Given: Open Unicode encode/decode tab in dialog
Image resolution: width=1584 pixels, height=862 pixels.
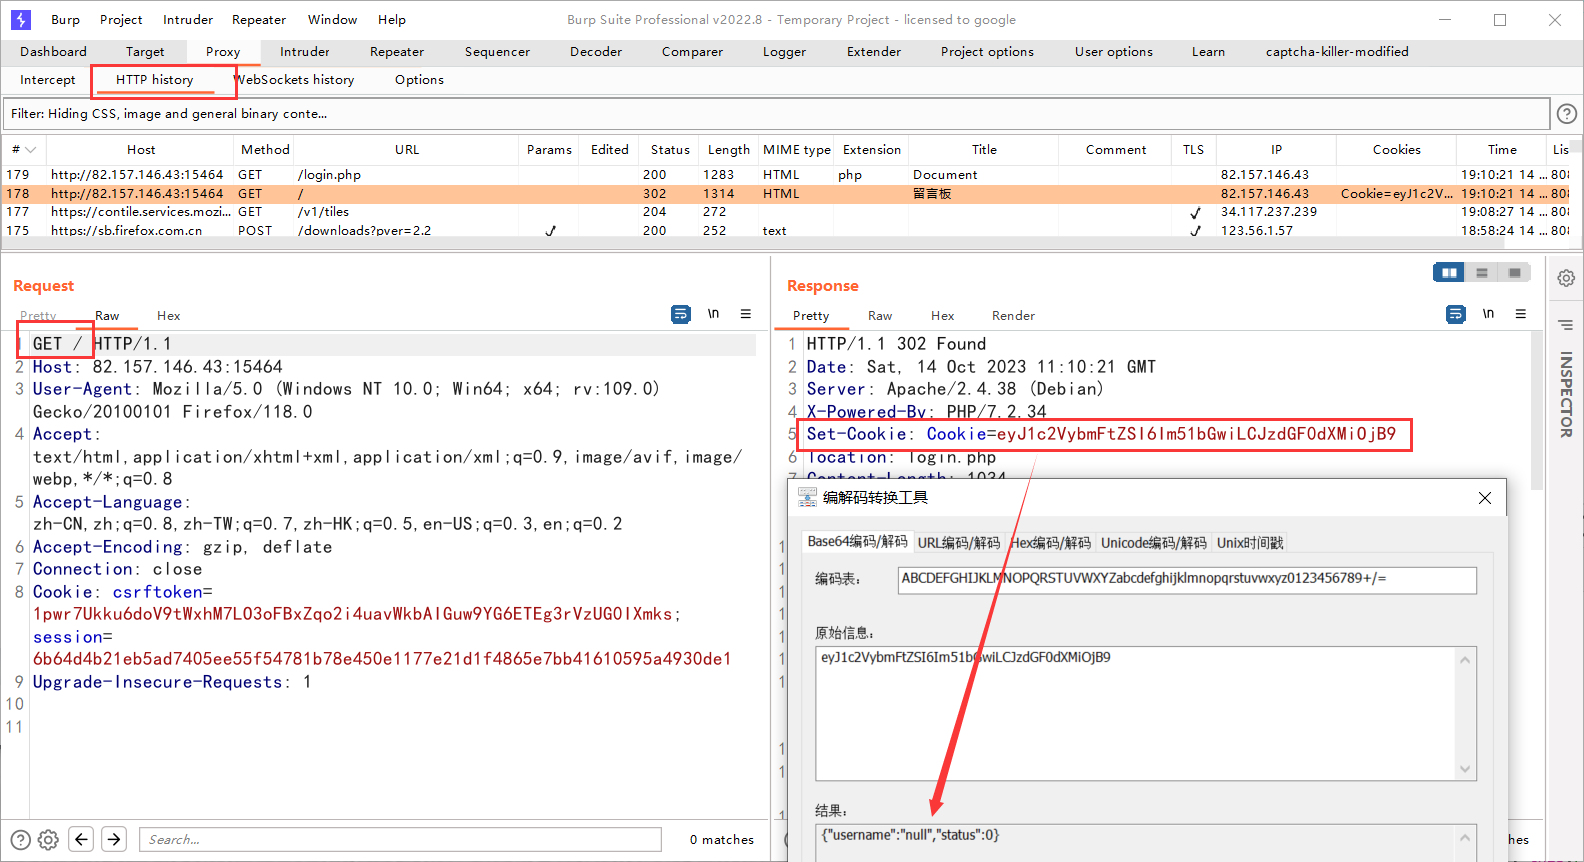Looking at the screenshot, I should [1153, 542].
